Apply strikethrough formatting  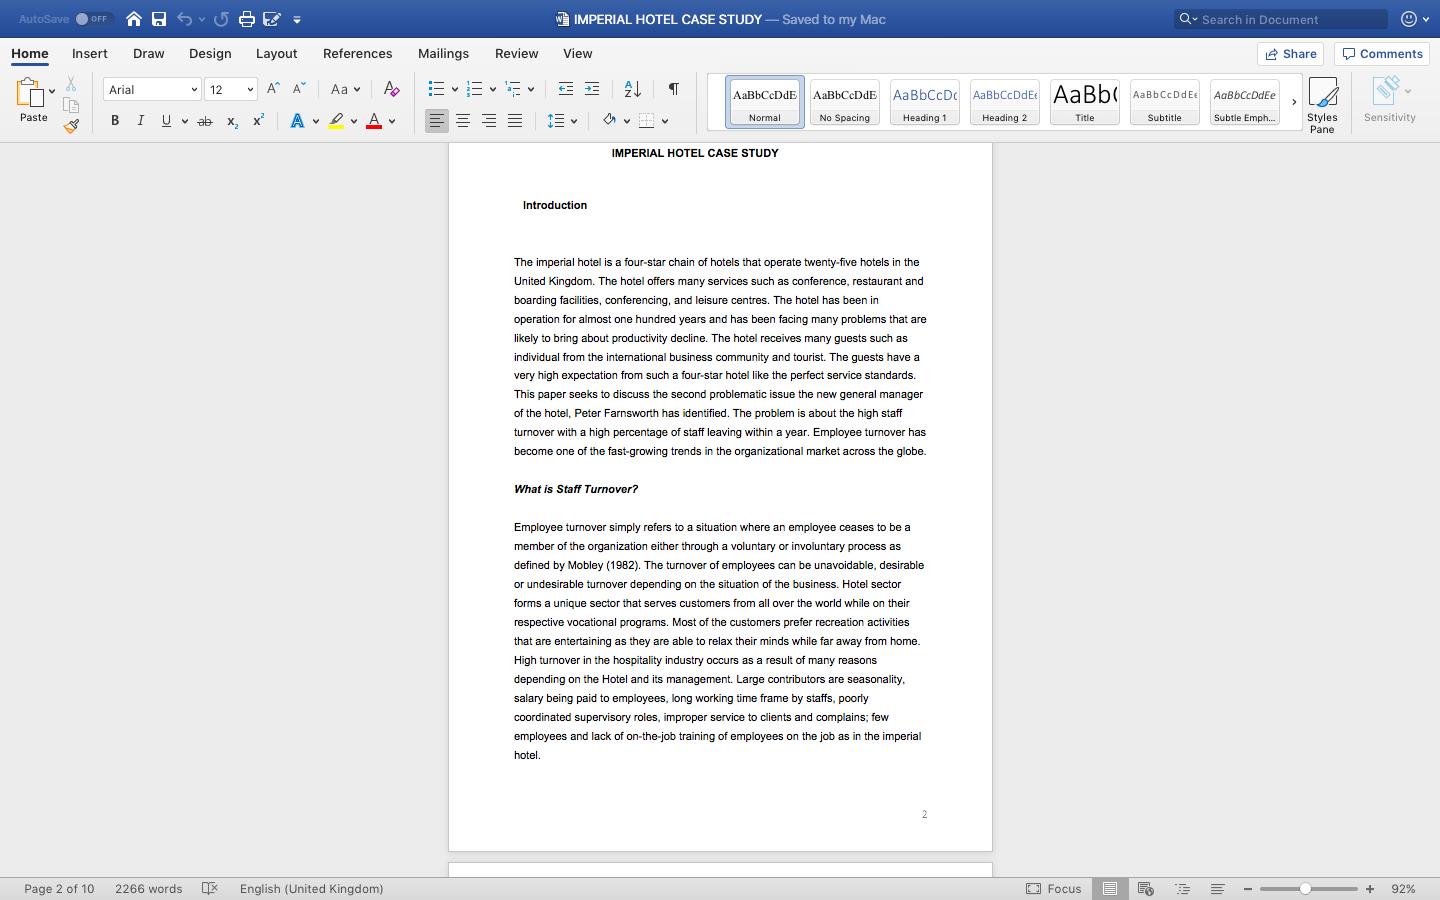click(x=204, y=120)
